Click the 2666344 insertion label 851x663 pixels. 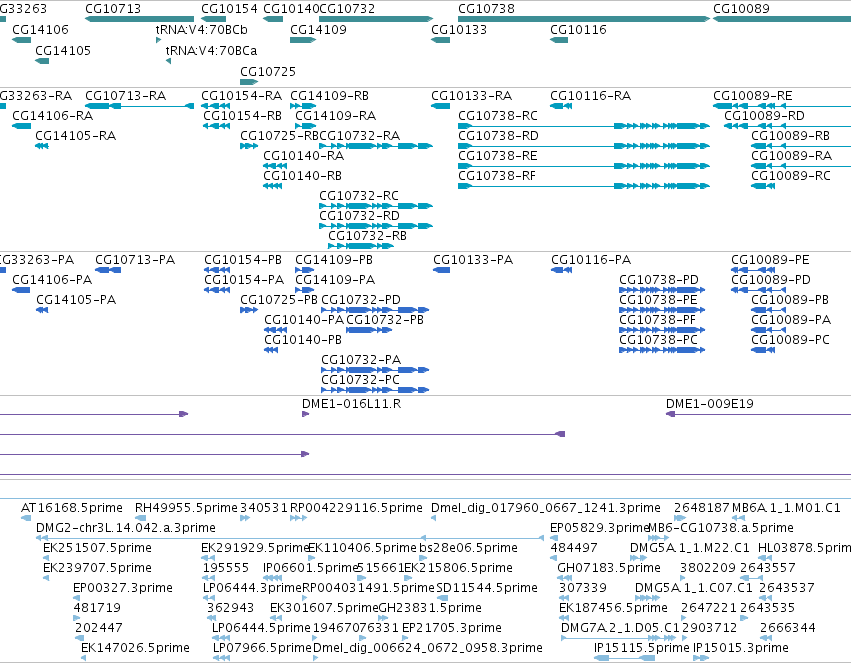click(x=788, y=628)
